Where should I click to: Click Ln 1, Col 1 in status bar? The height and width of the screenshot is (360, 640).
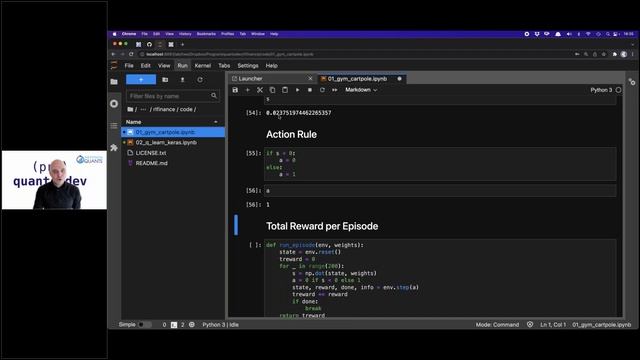tap(553, 324)
